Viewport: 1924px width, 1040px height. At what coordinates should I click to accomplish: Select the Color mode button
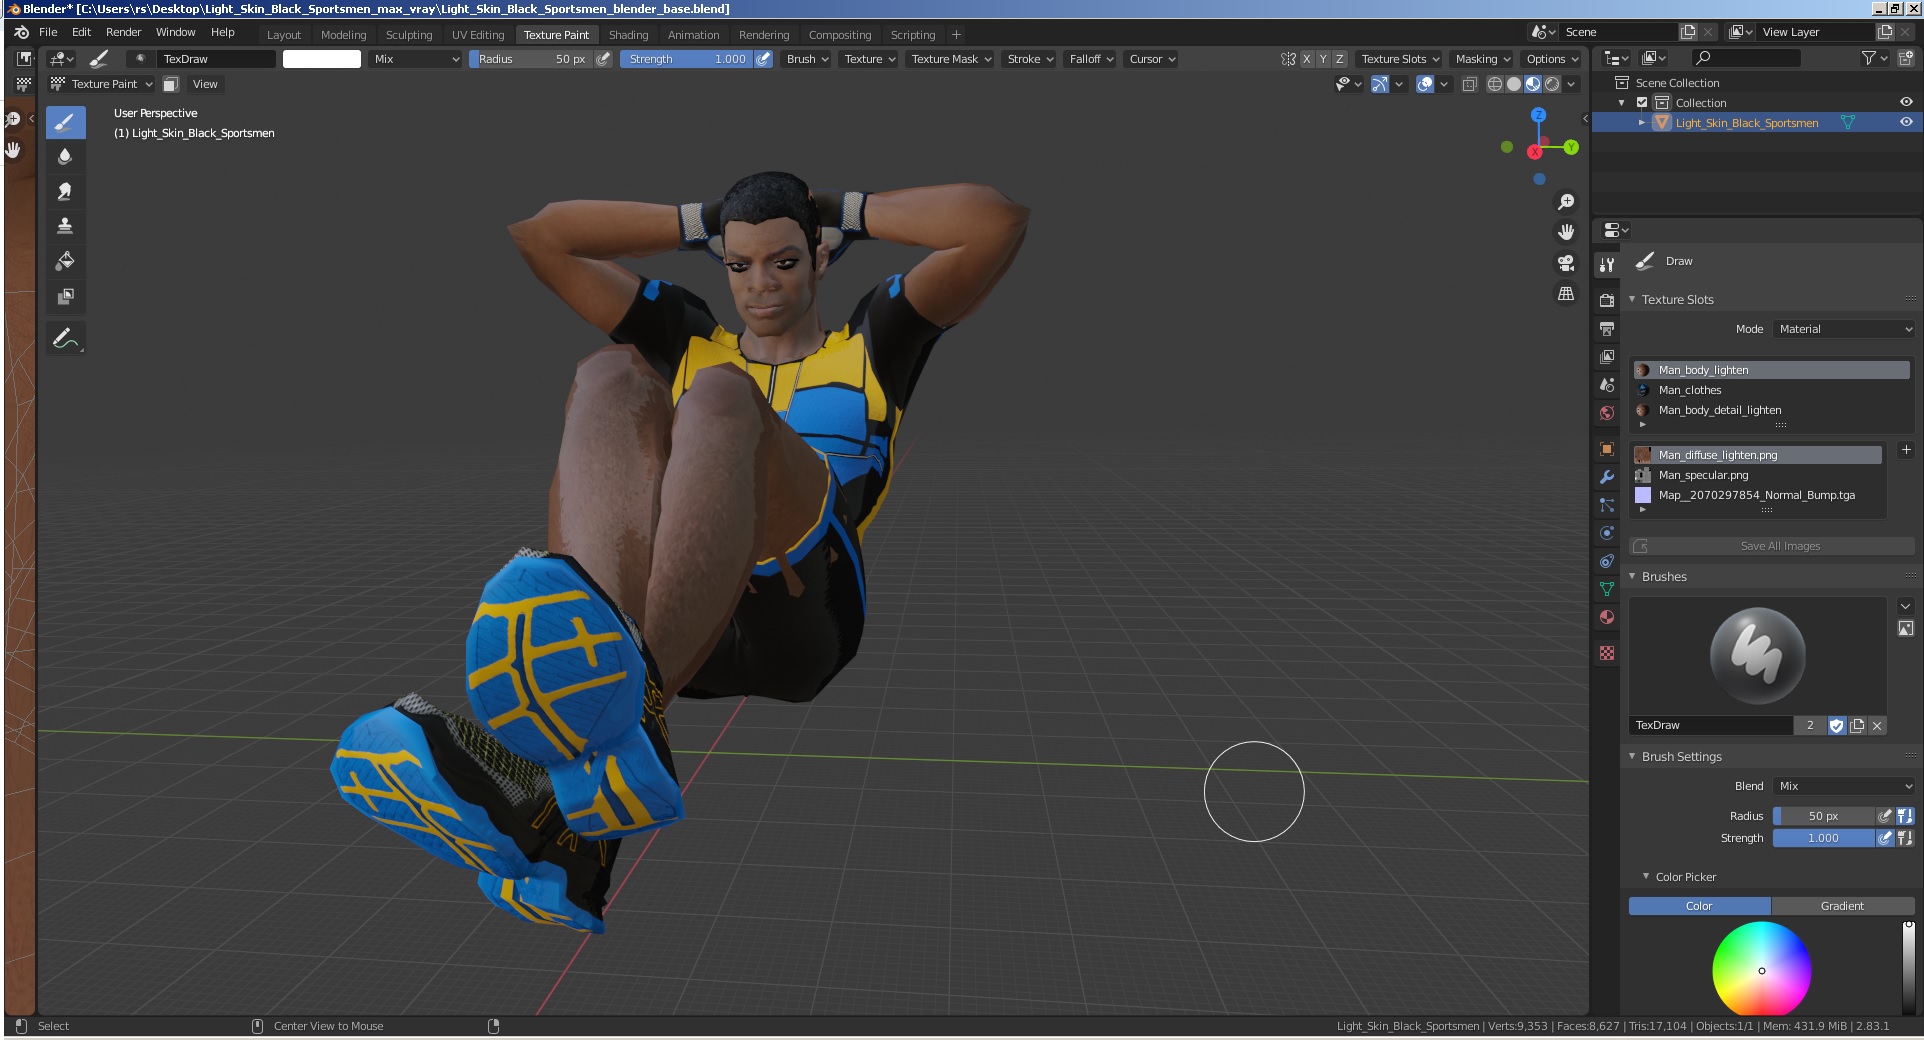coord(1700,906)
